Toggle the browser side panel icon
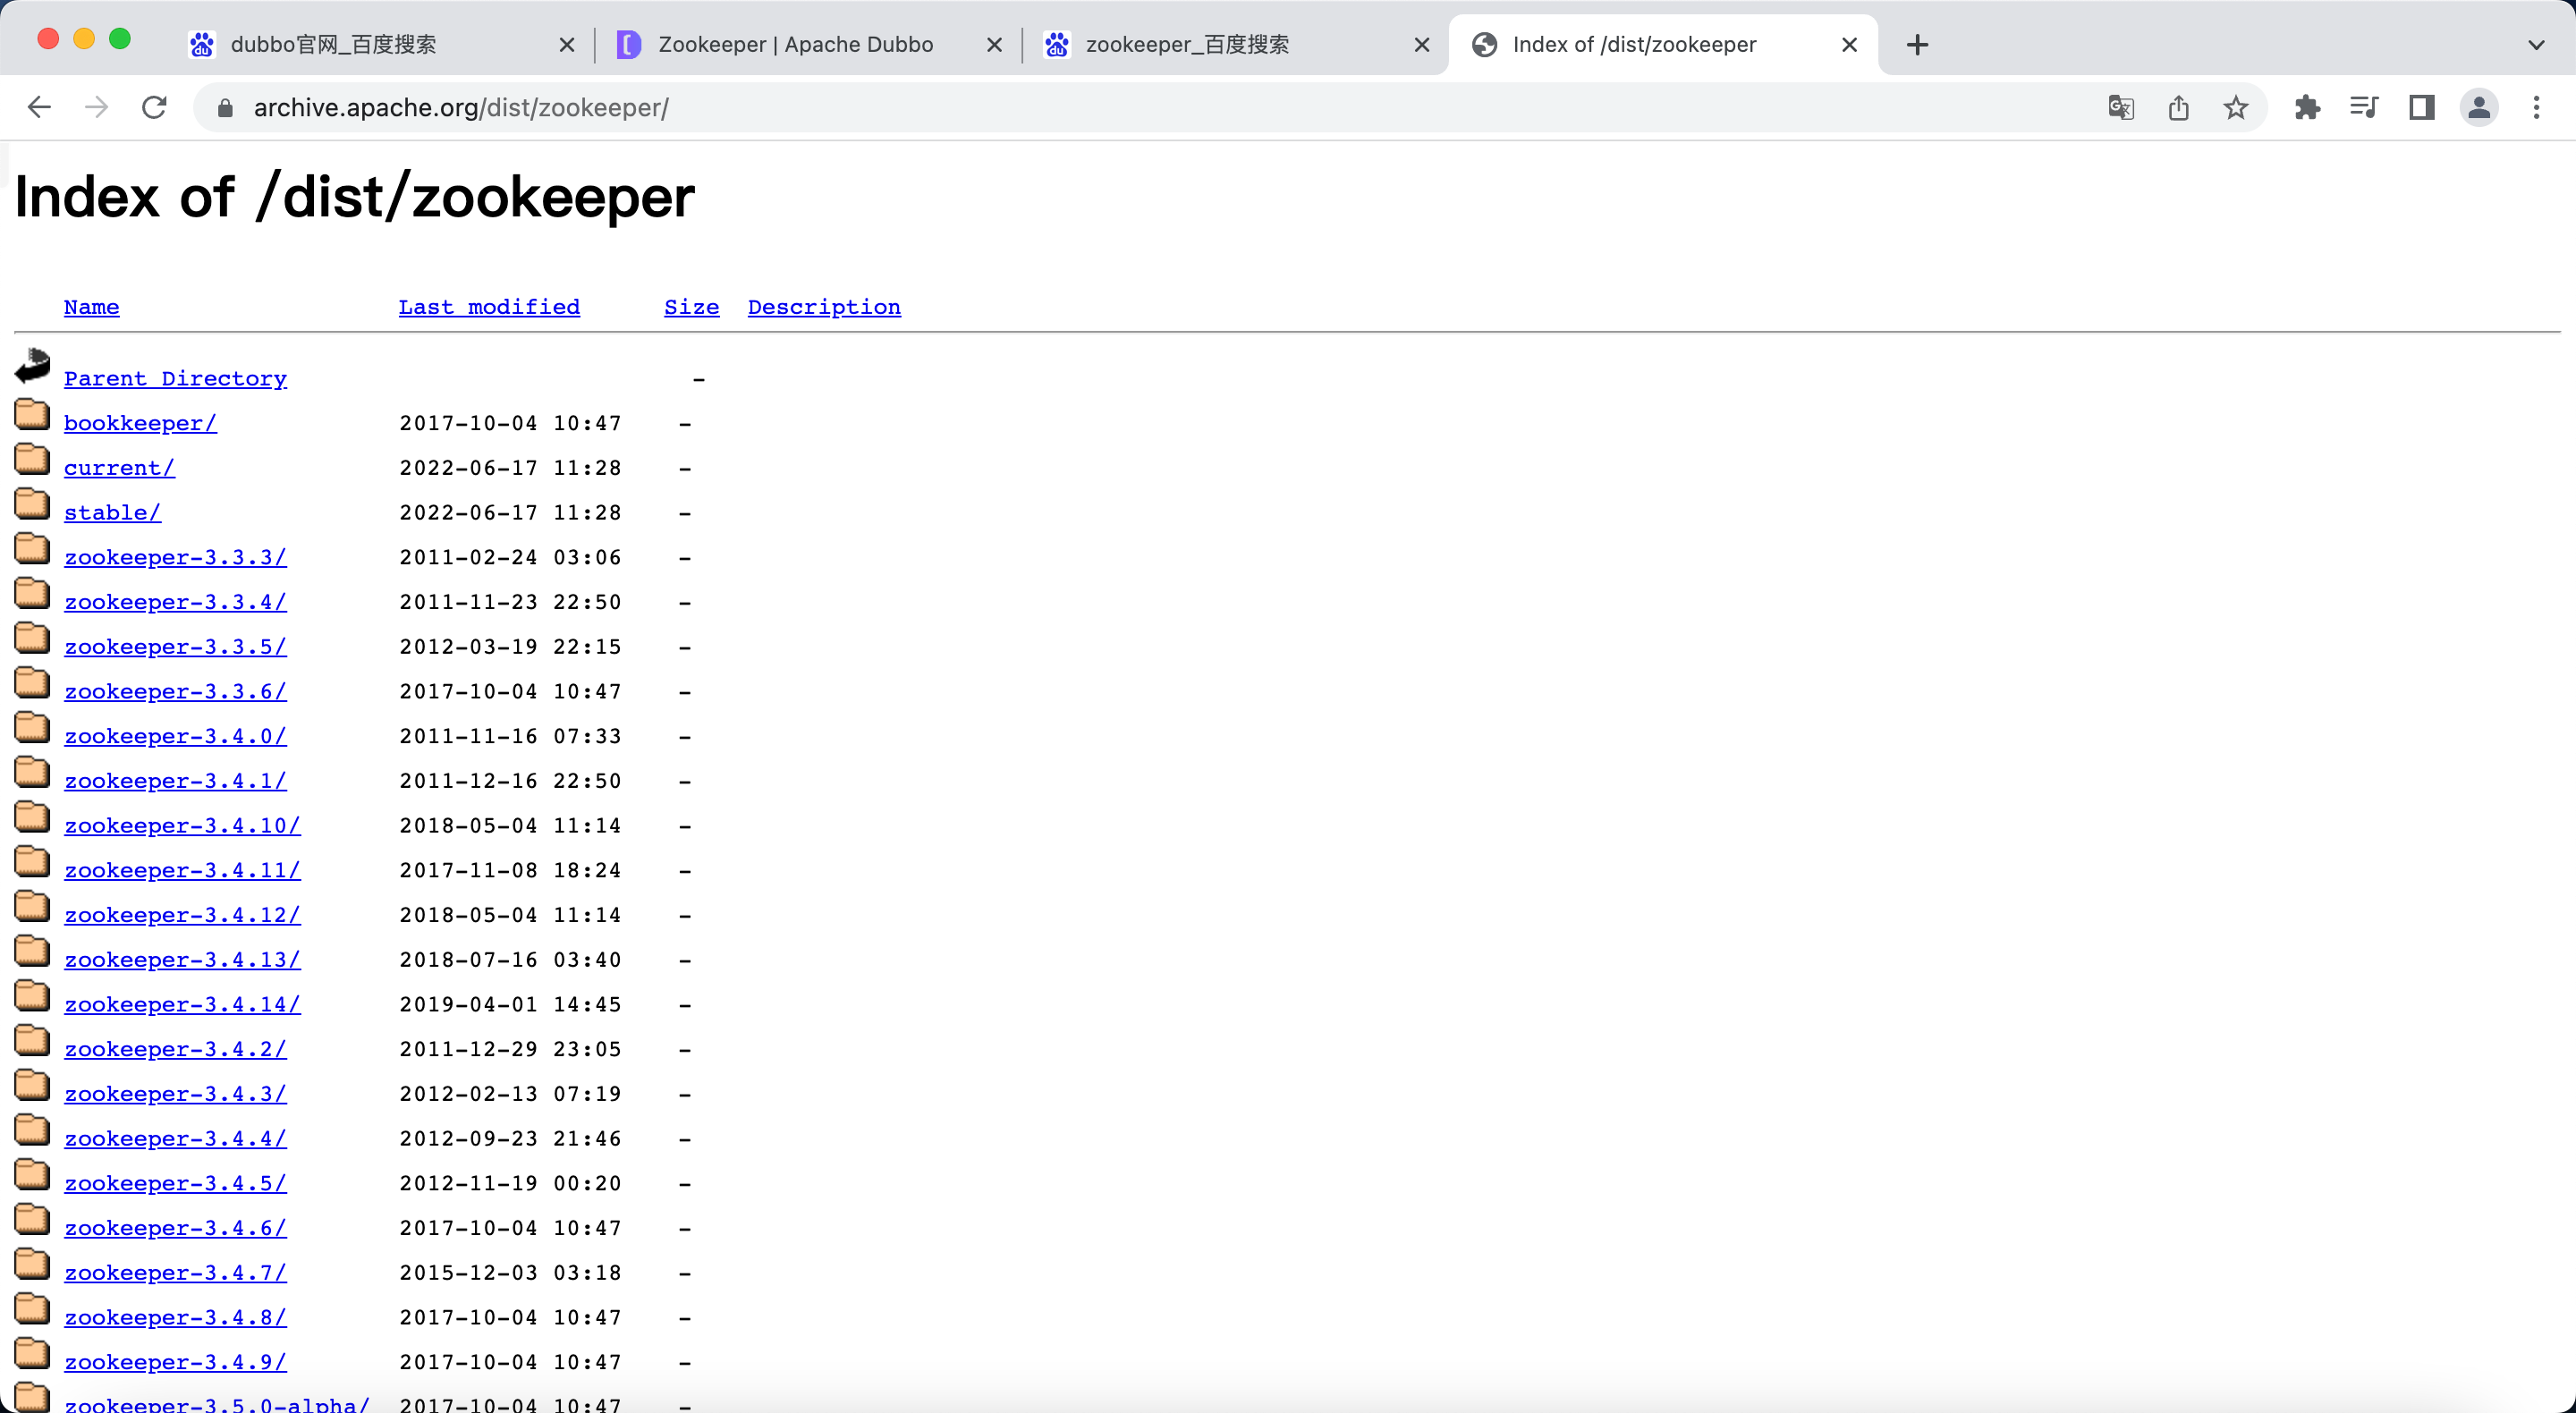 (x=2422, y=107)
